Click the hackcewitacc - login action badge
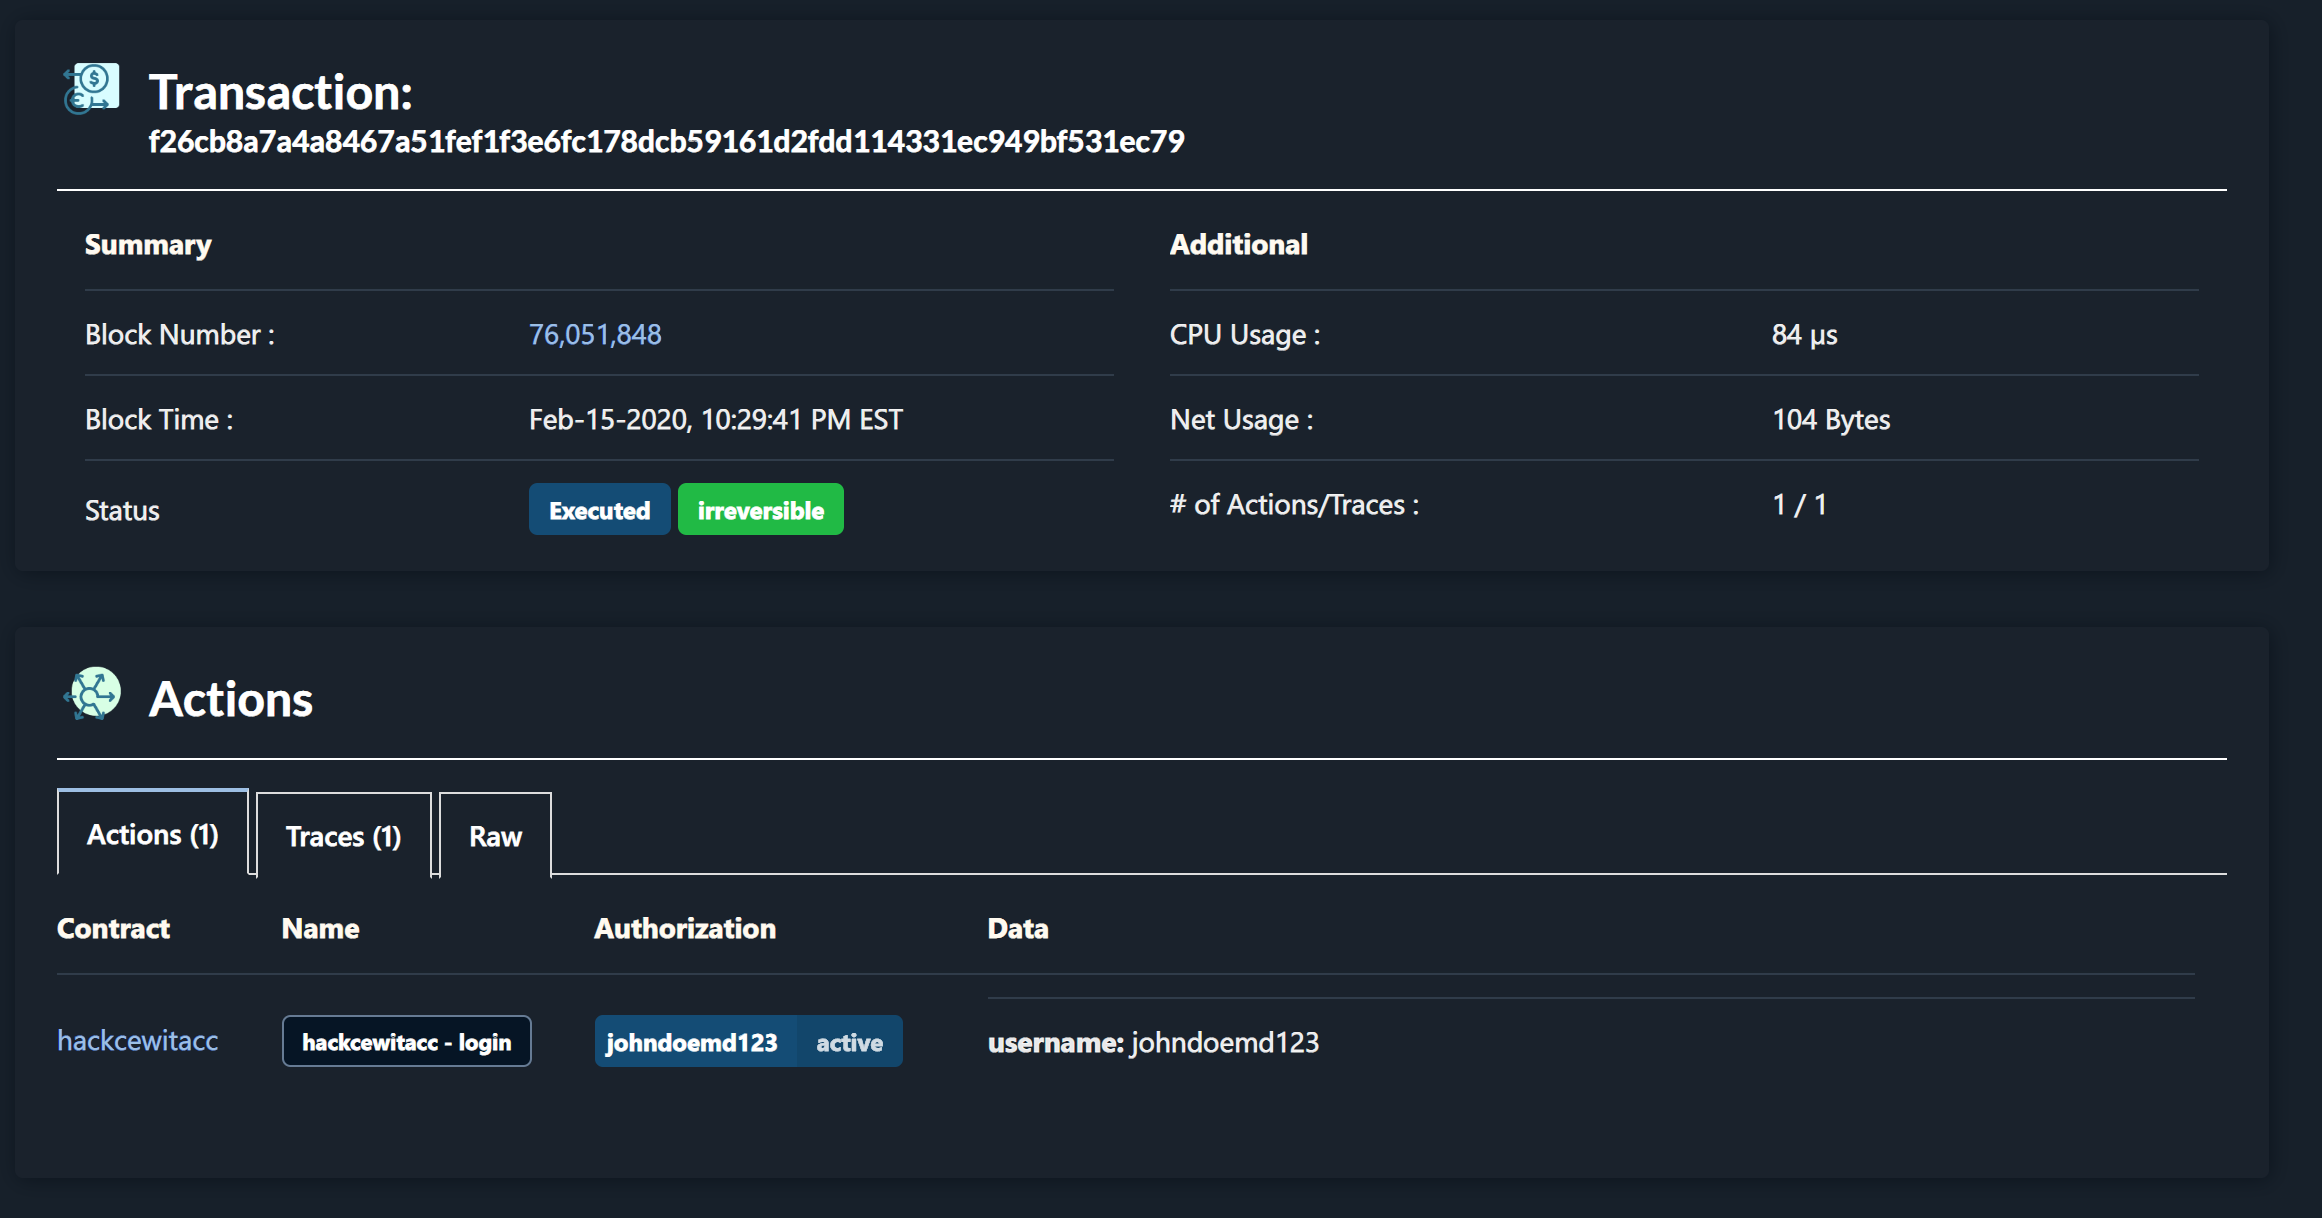Image resolution: width=2322 pixels, height=1218 pixels. [406, 1042]
